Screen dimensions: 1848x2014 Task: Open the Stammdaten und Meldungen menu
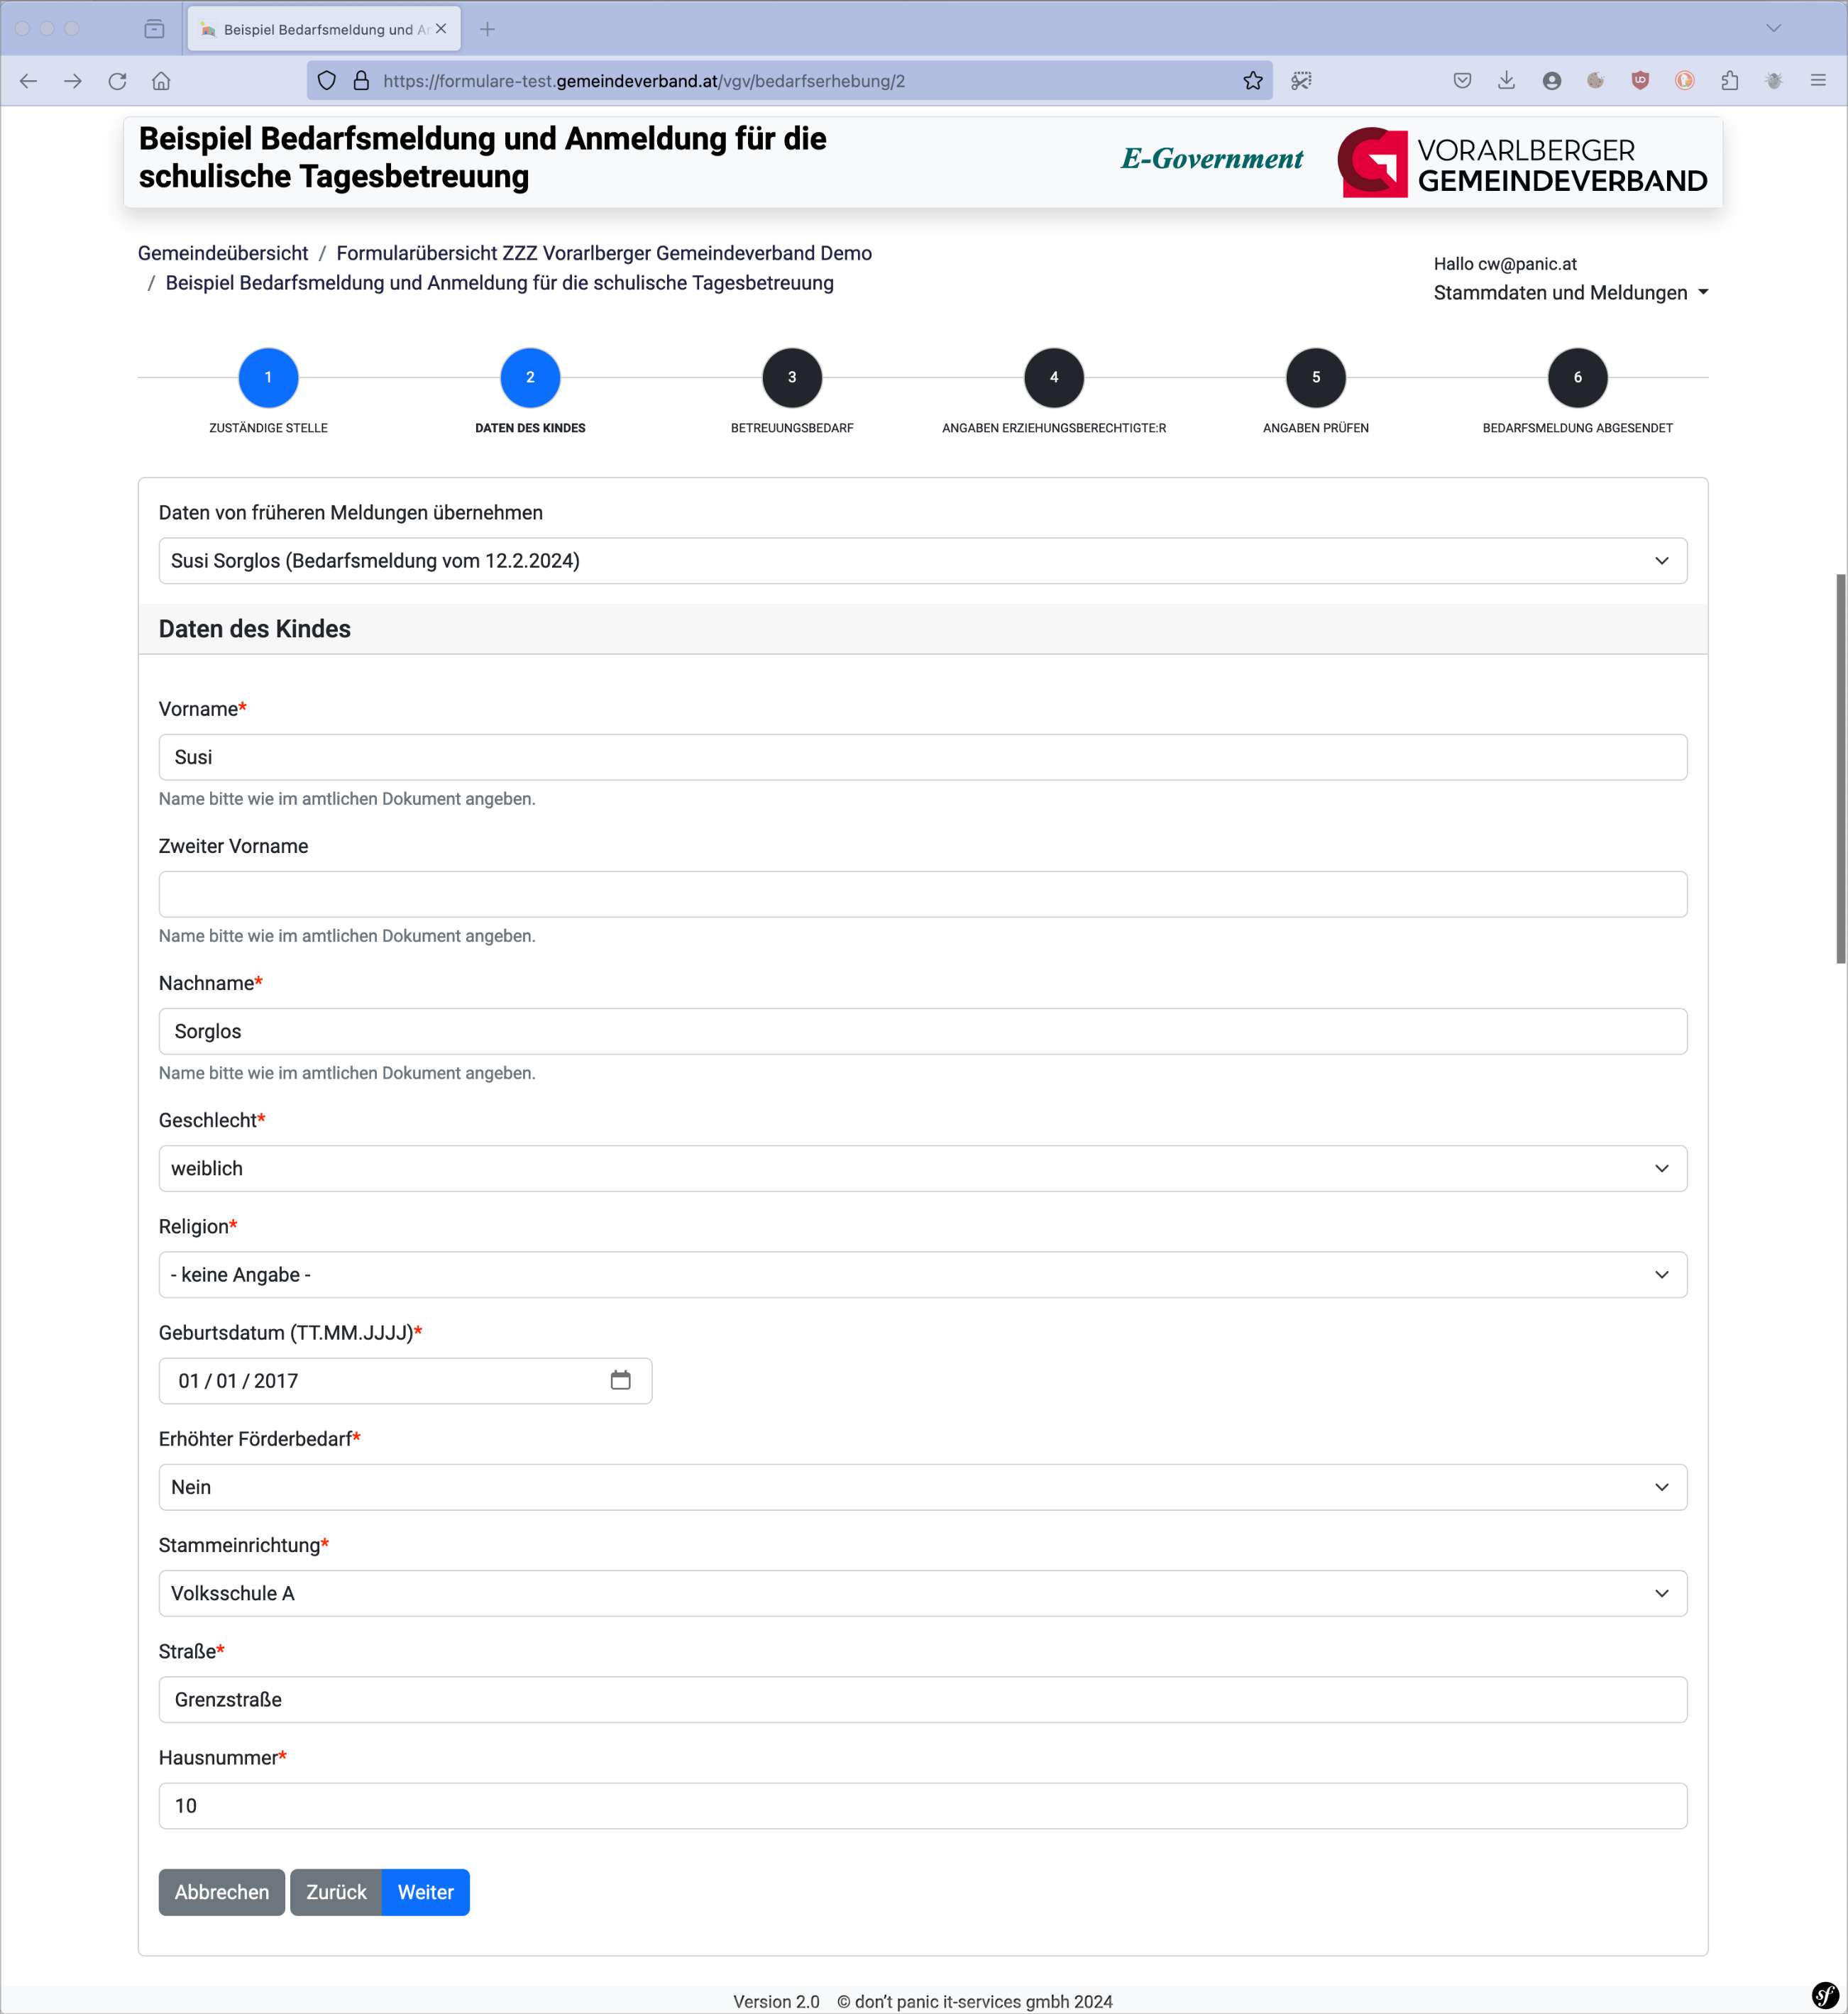pyautogui.click(x=1570, y=293)
